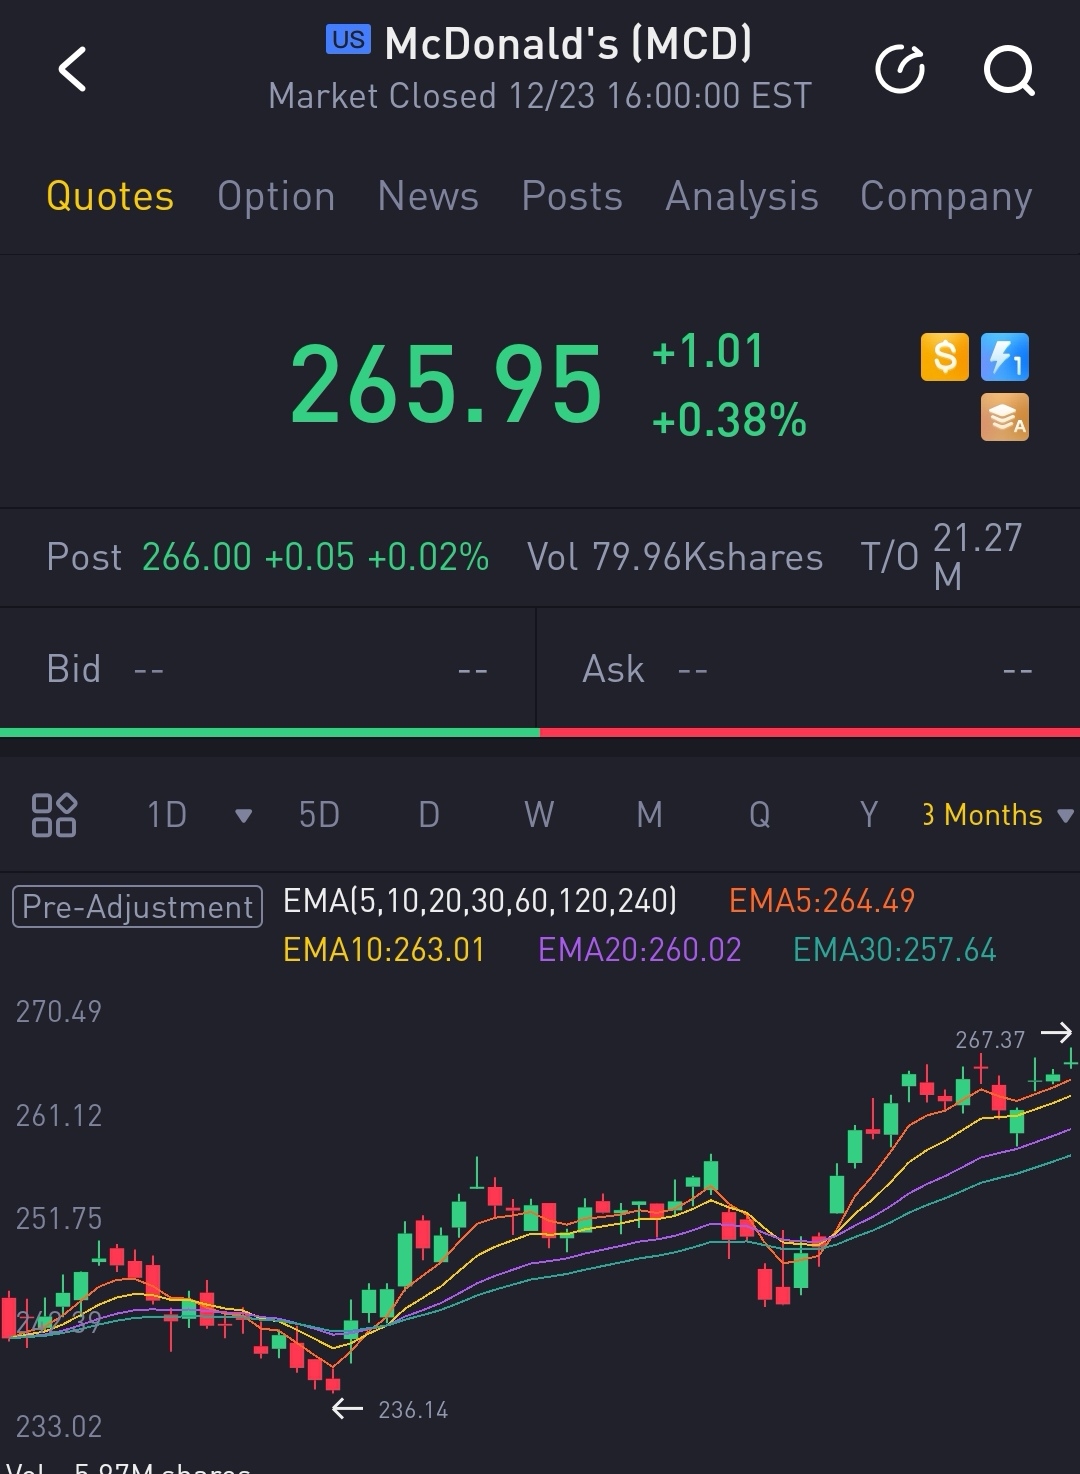Tap the 270.49 axis label
This screenshot has width=1080, height=1474.
[x=59, y=1011]
